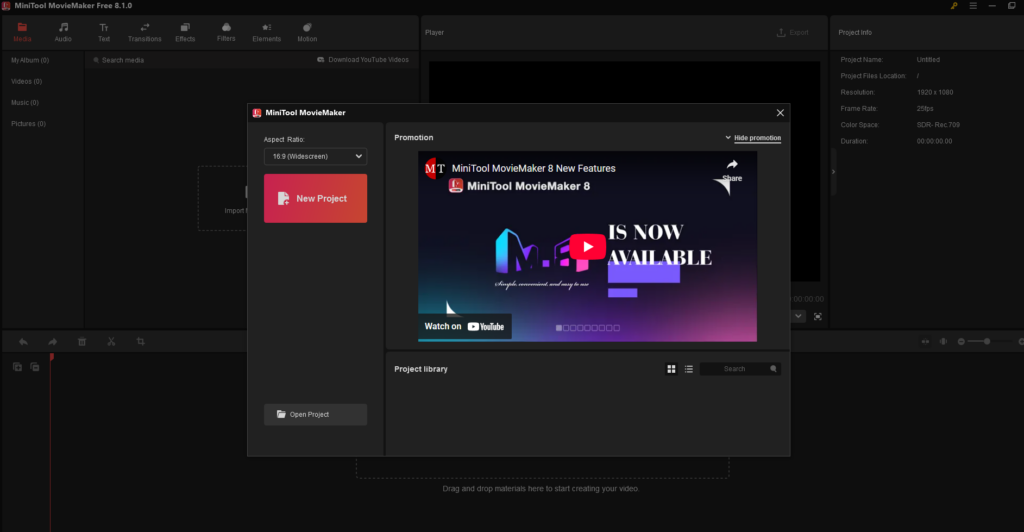
Task: Open the Player dropdown beside the fullscreen icon
Action: click(798, 317)
